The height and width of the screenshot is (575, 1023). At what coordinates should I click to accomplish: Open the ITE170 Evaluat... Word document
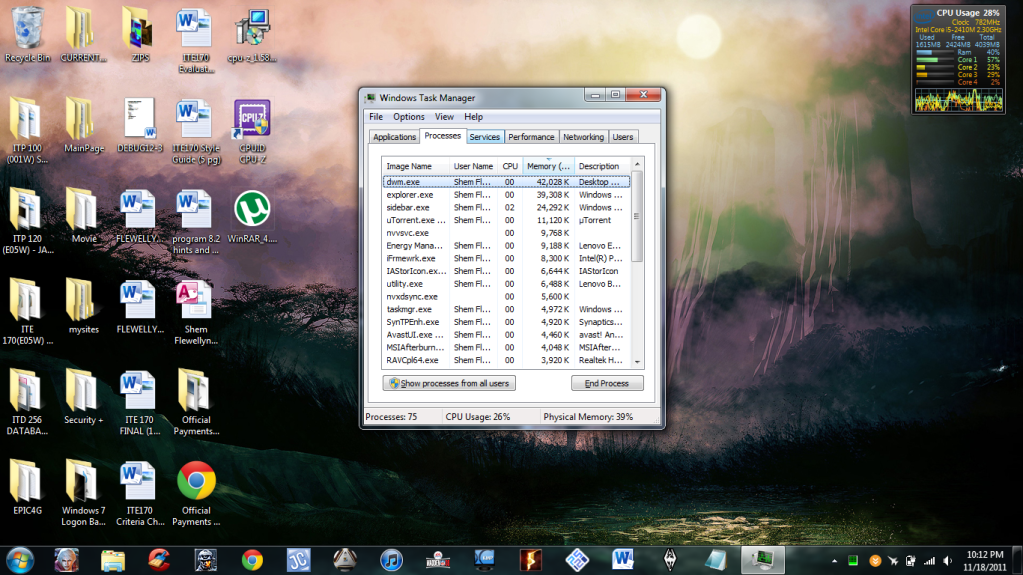(x=196, y=39)
